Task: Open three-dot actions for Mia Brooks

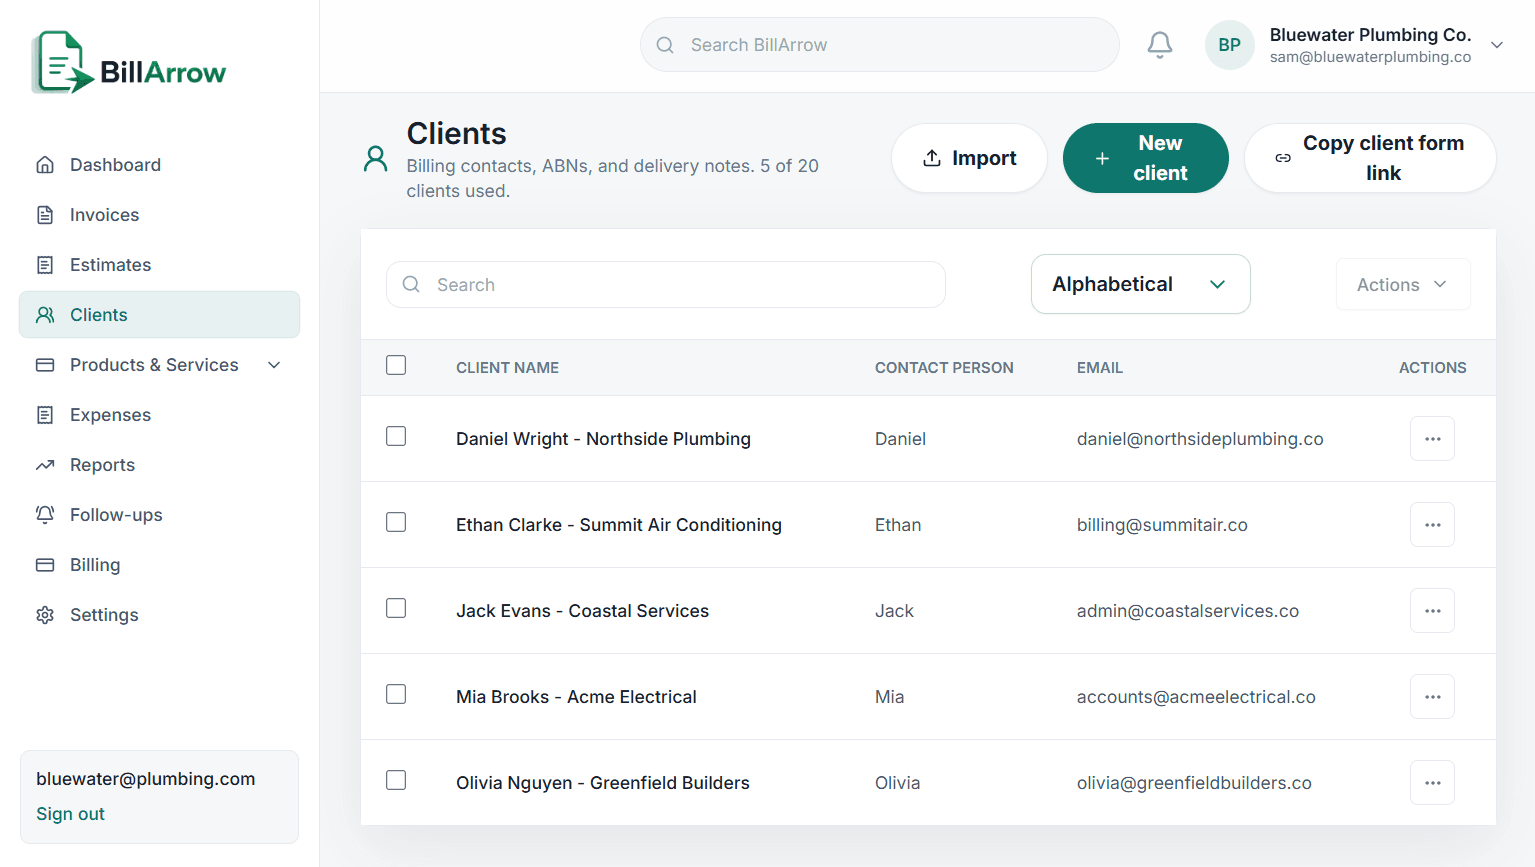Action: [1432, 697]
